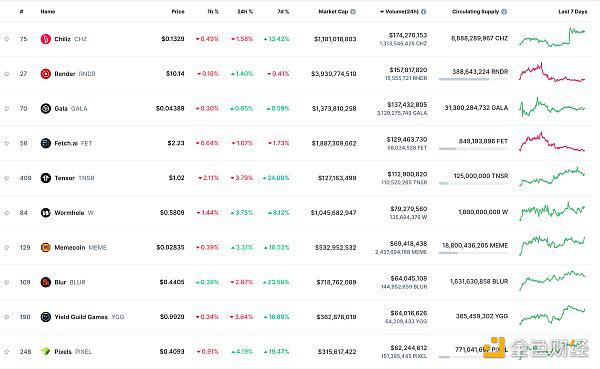Click the Chiliz coin logo icon

click(46, 39)
